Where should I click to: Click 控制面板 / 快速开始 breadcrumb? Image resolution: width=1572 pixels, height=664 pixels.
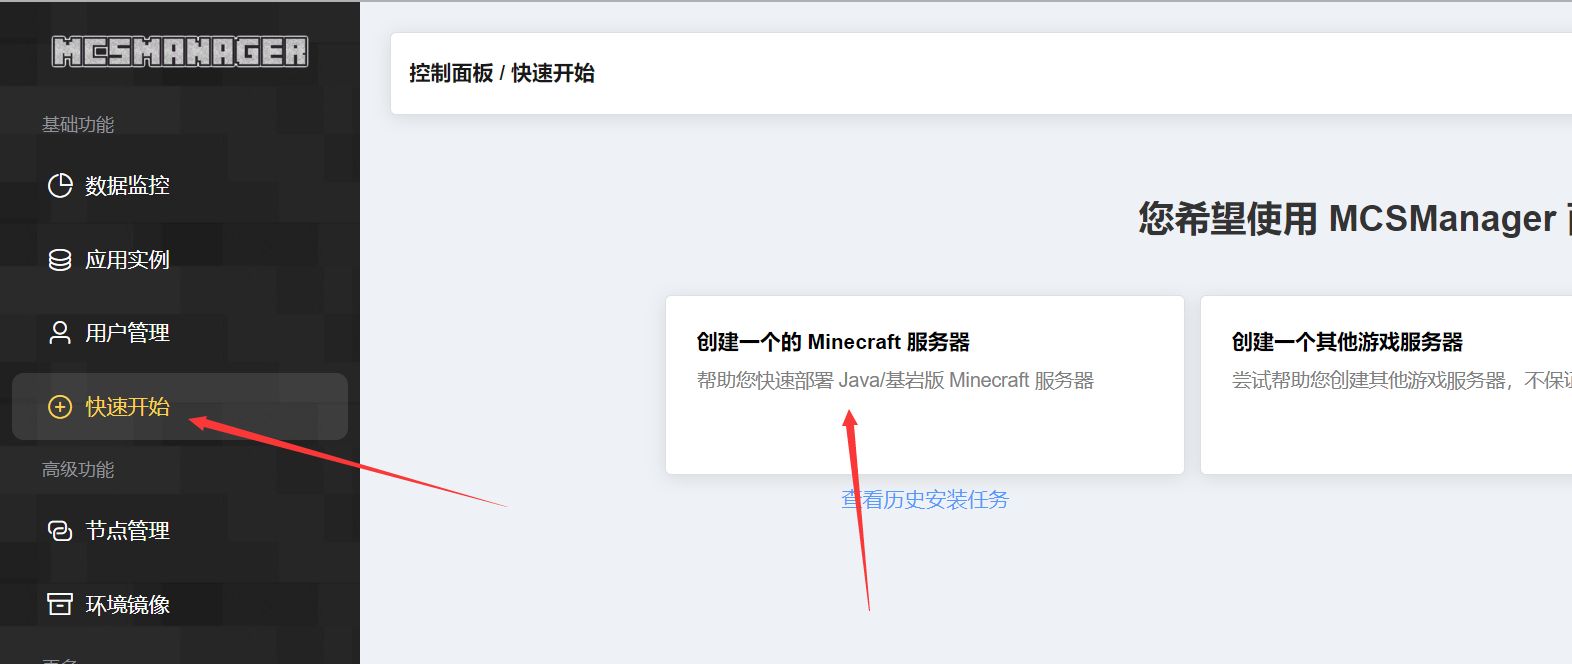(502, 73)
